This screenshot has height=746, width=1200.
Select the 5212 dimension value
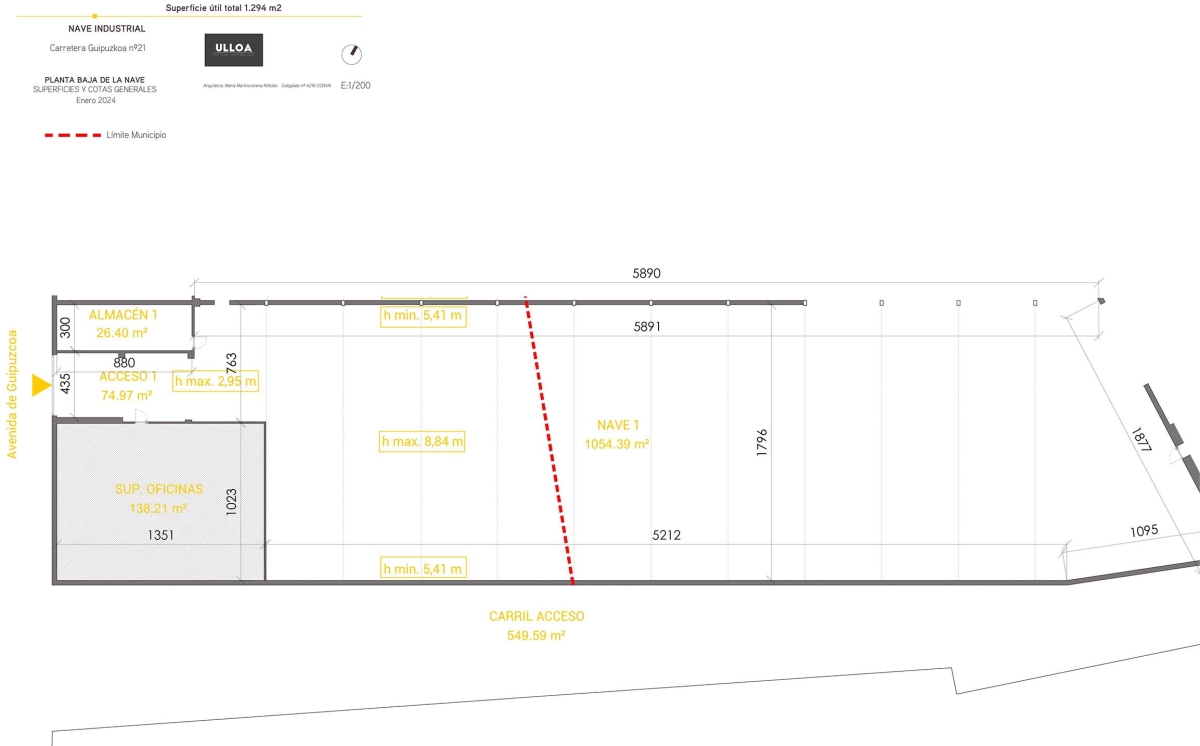(666, 536)
